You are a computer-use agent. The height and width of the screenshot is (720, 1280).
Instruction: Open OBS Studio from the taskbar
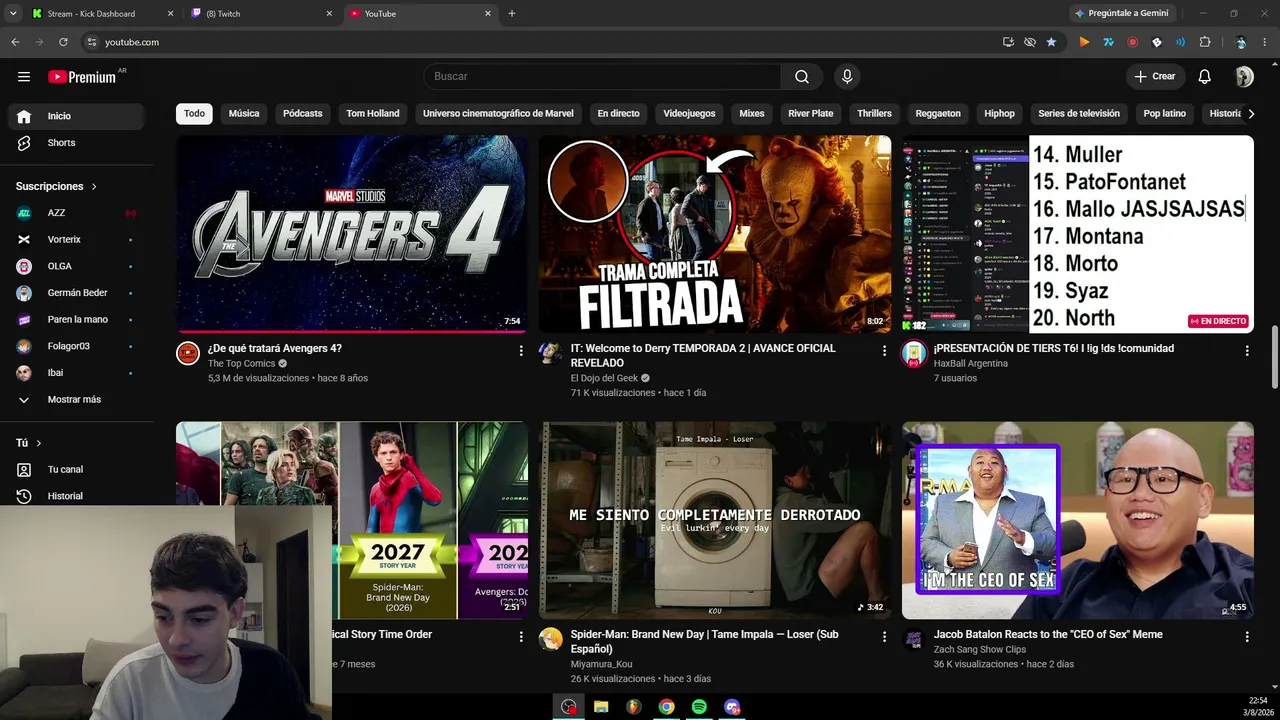tap(569, 707)
